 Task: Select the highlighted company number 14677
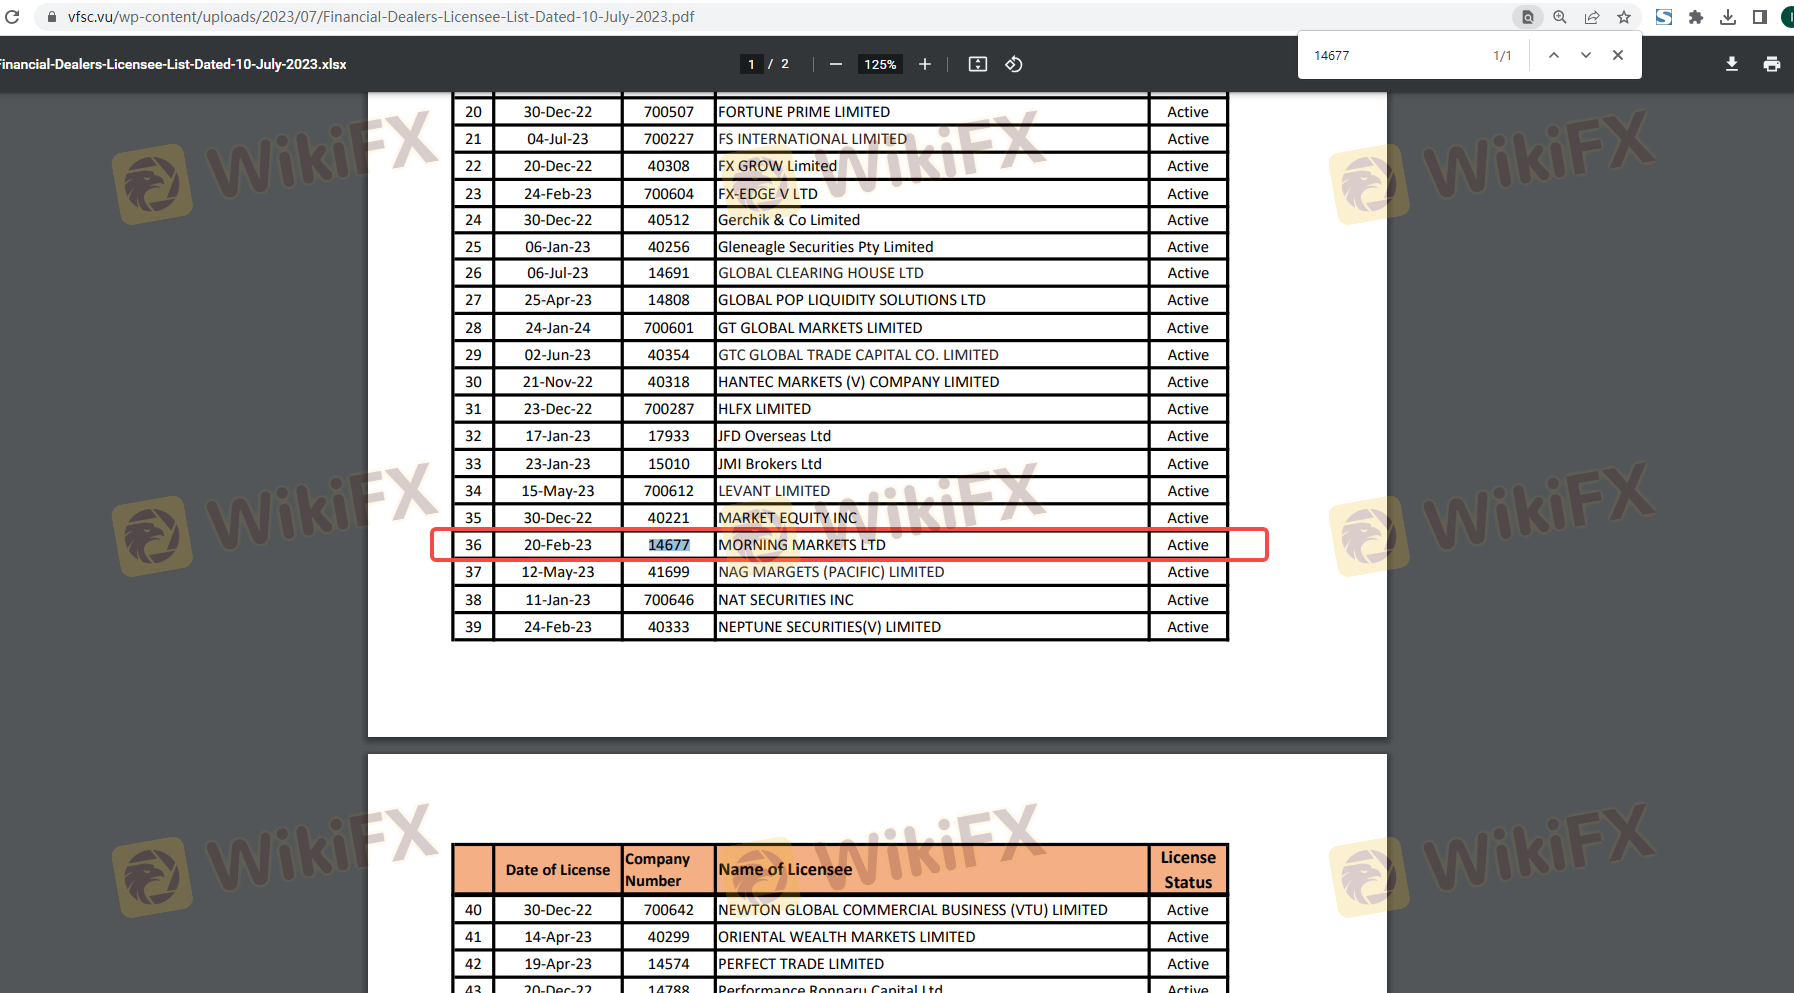coord(669,545)
